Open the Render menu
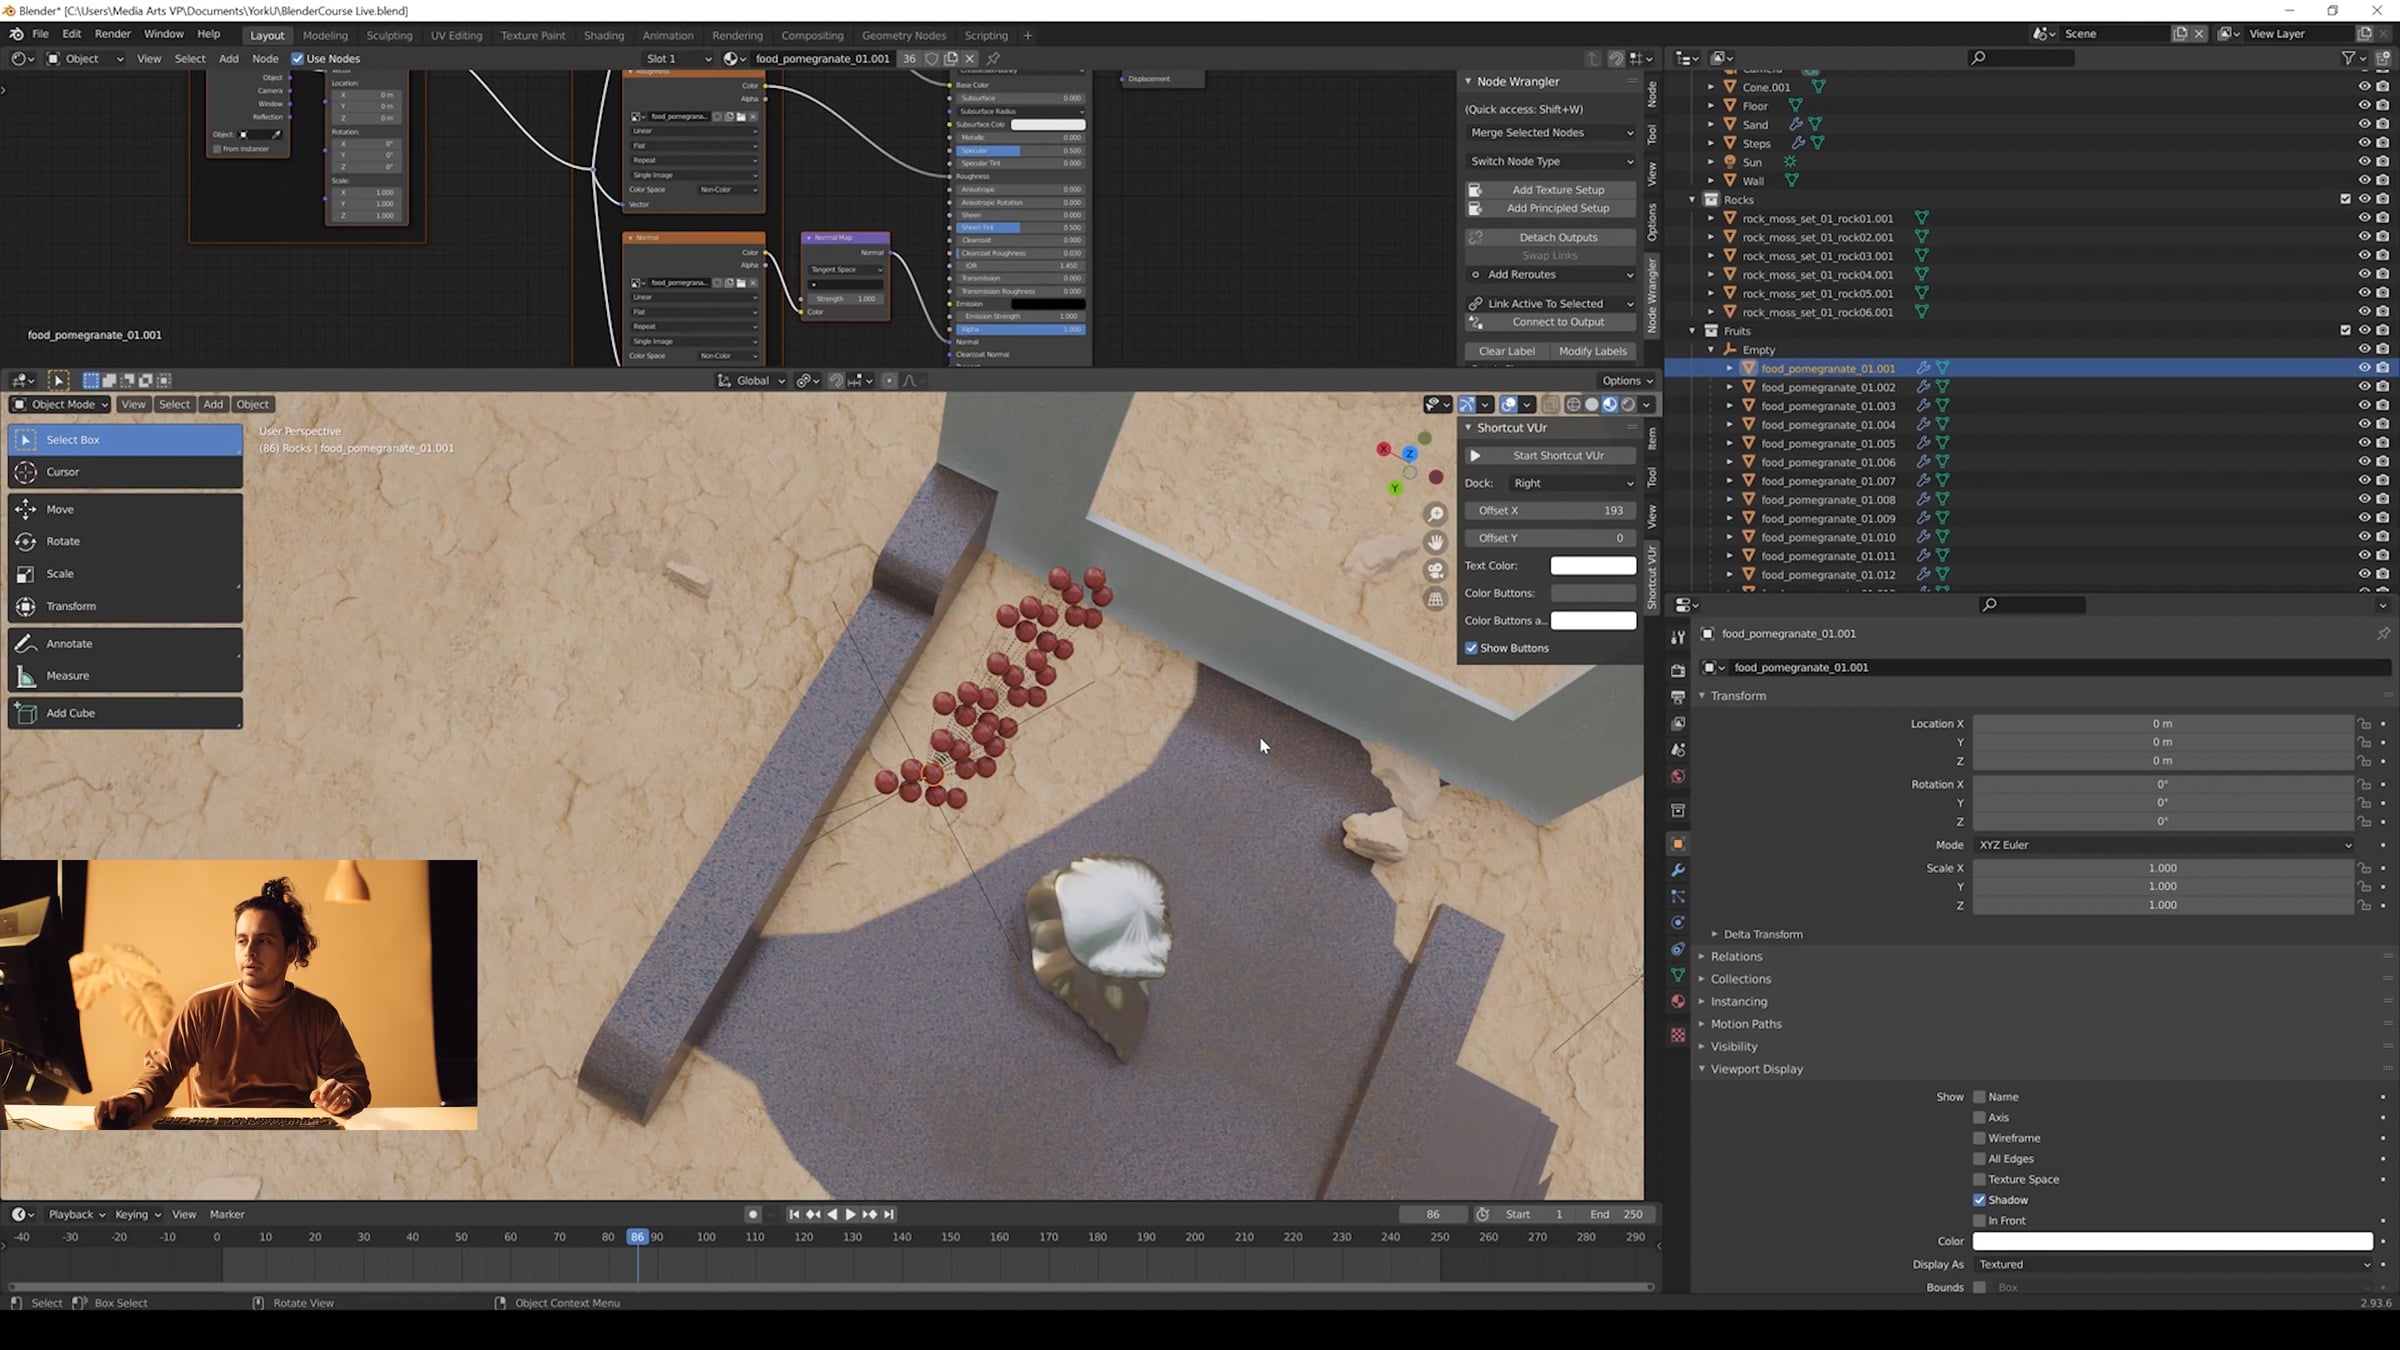Viewport: 2400px width, 1350px height. [x=112, y=34]
